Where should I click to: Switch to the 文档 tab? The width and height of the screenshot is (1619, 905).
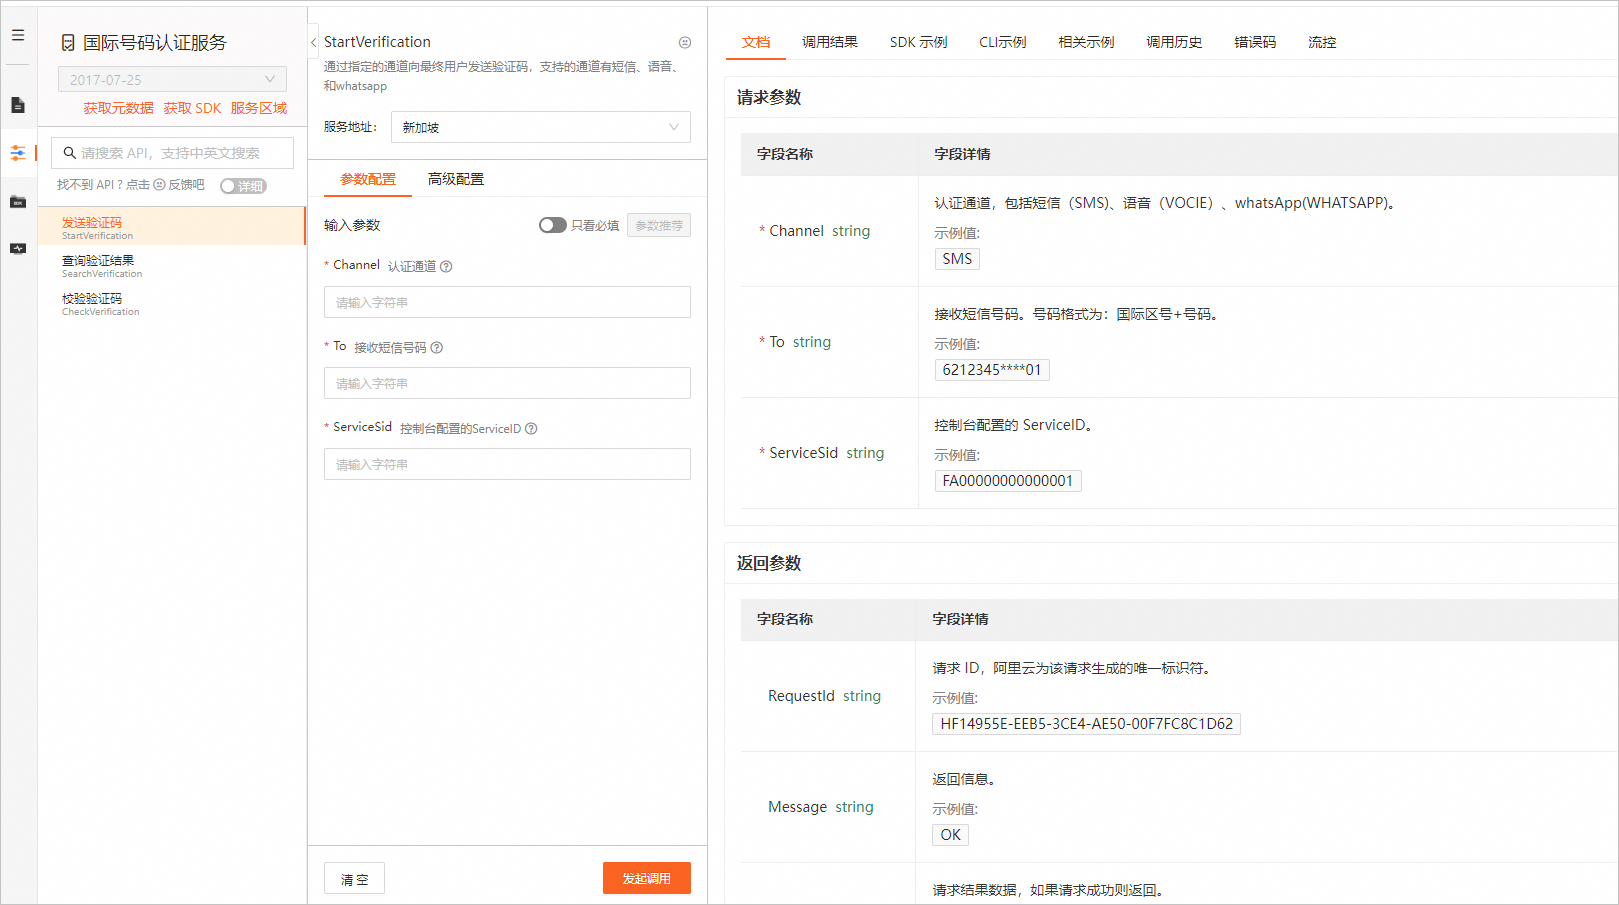[x=756, y=42]
